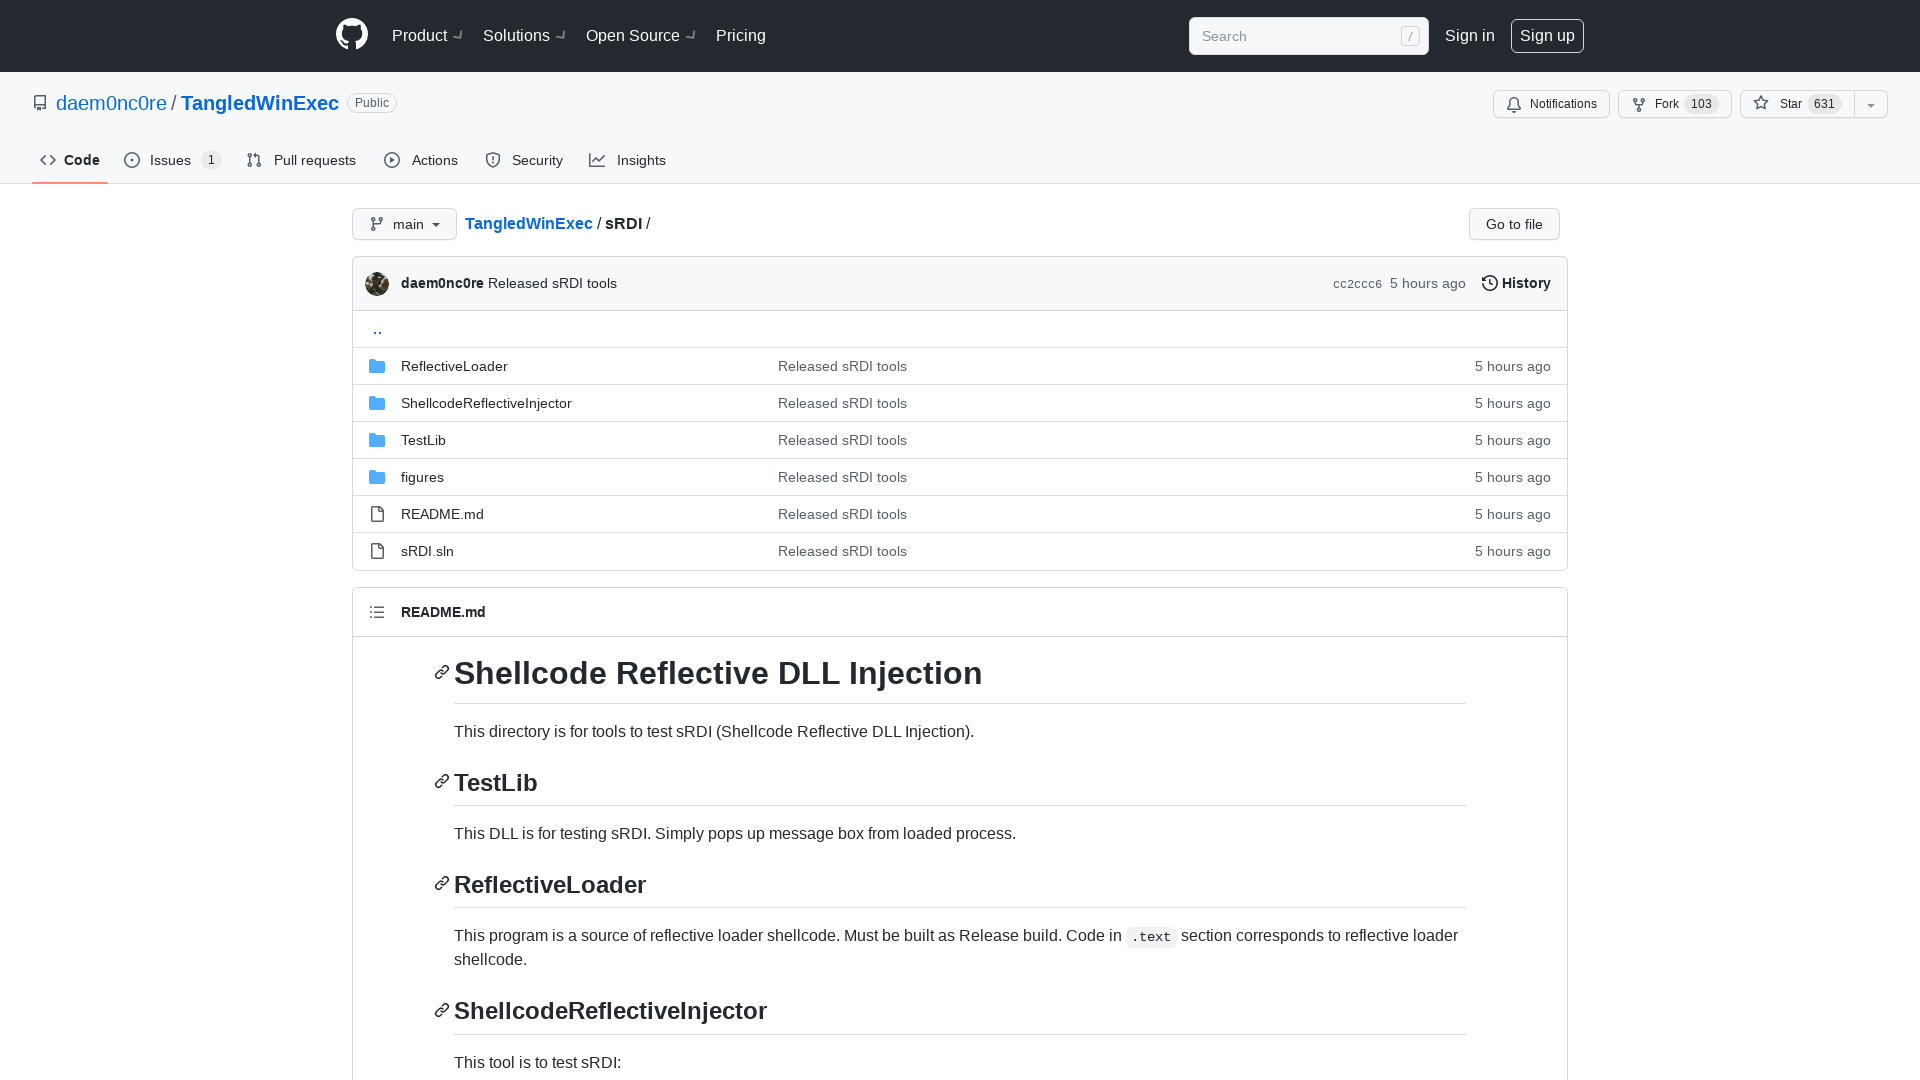This screenshot has width=1920, height=1080.
Task: Switch to the Insights tab
Action: point(627,160)
